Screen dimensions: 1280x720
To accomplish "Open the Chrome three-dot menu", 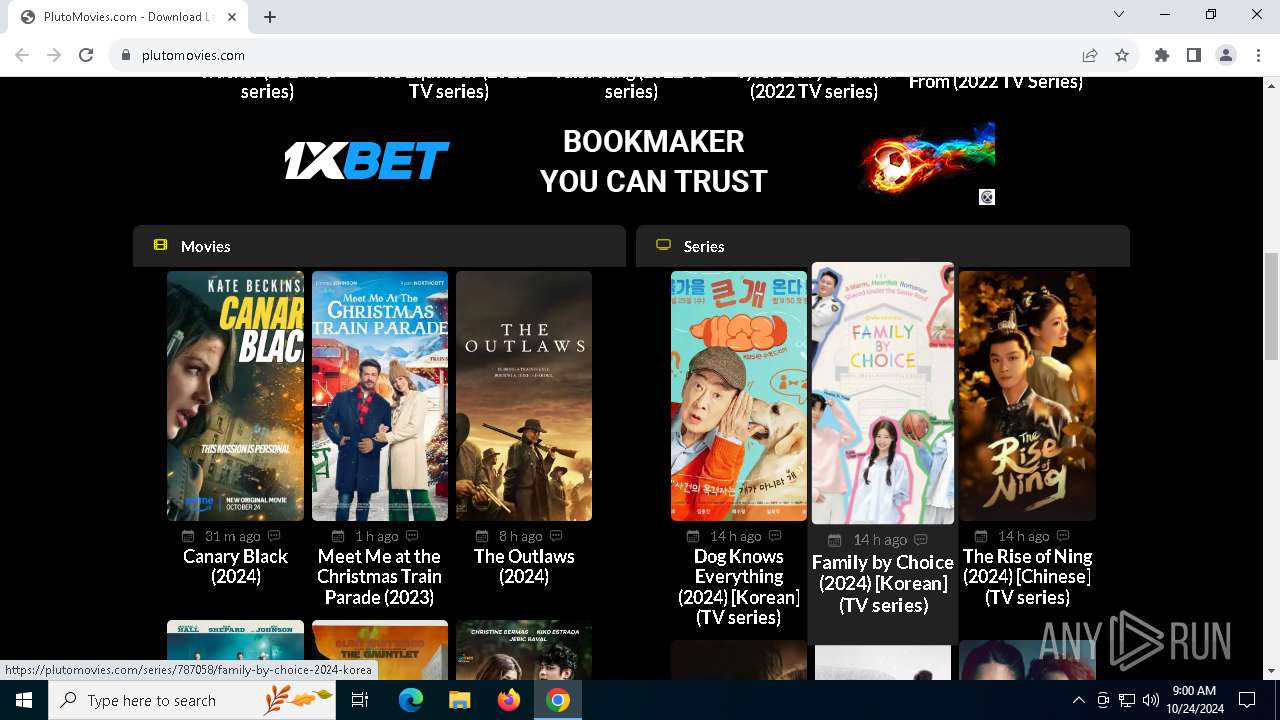I will (1258, 55).
